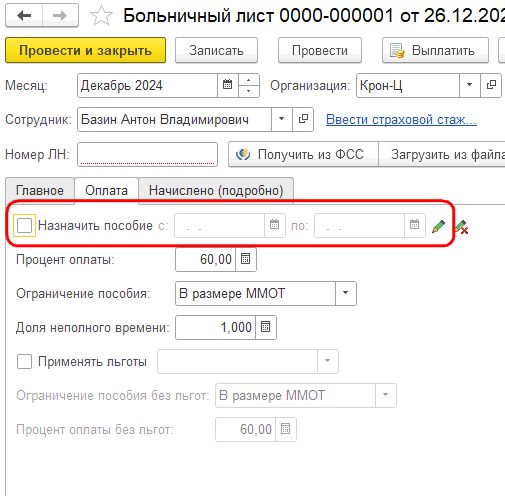Click Получить из ФСС button
The width and height of the screenshot is (505, 496).
(x=303, y=154)
